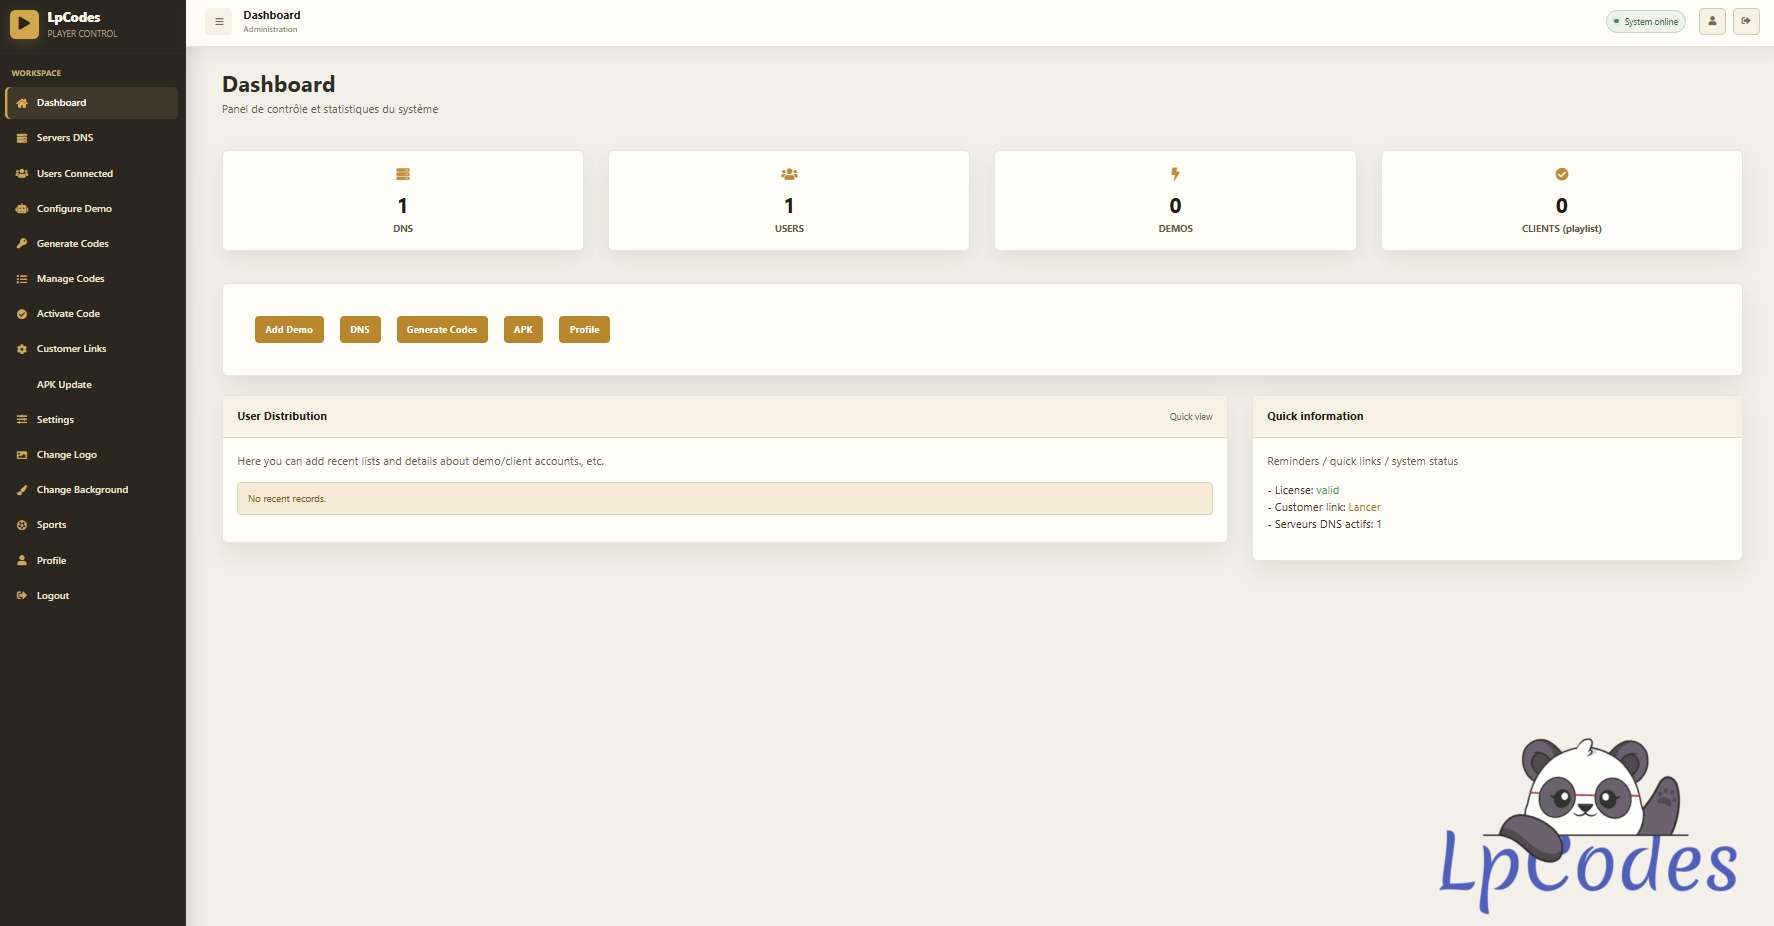Open user account icon in top bar

coord(1712,21)
